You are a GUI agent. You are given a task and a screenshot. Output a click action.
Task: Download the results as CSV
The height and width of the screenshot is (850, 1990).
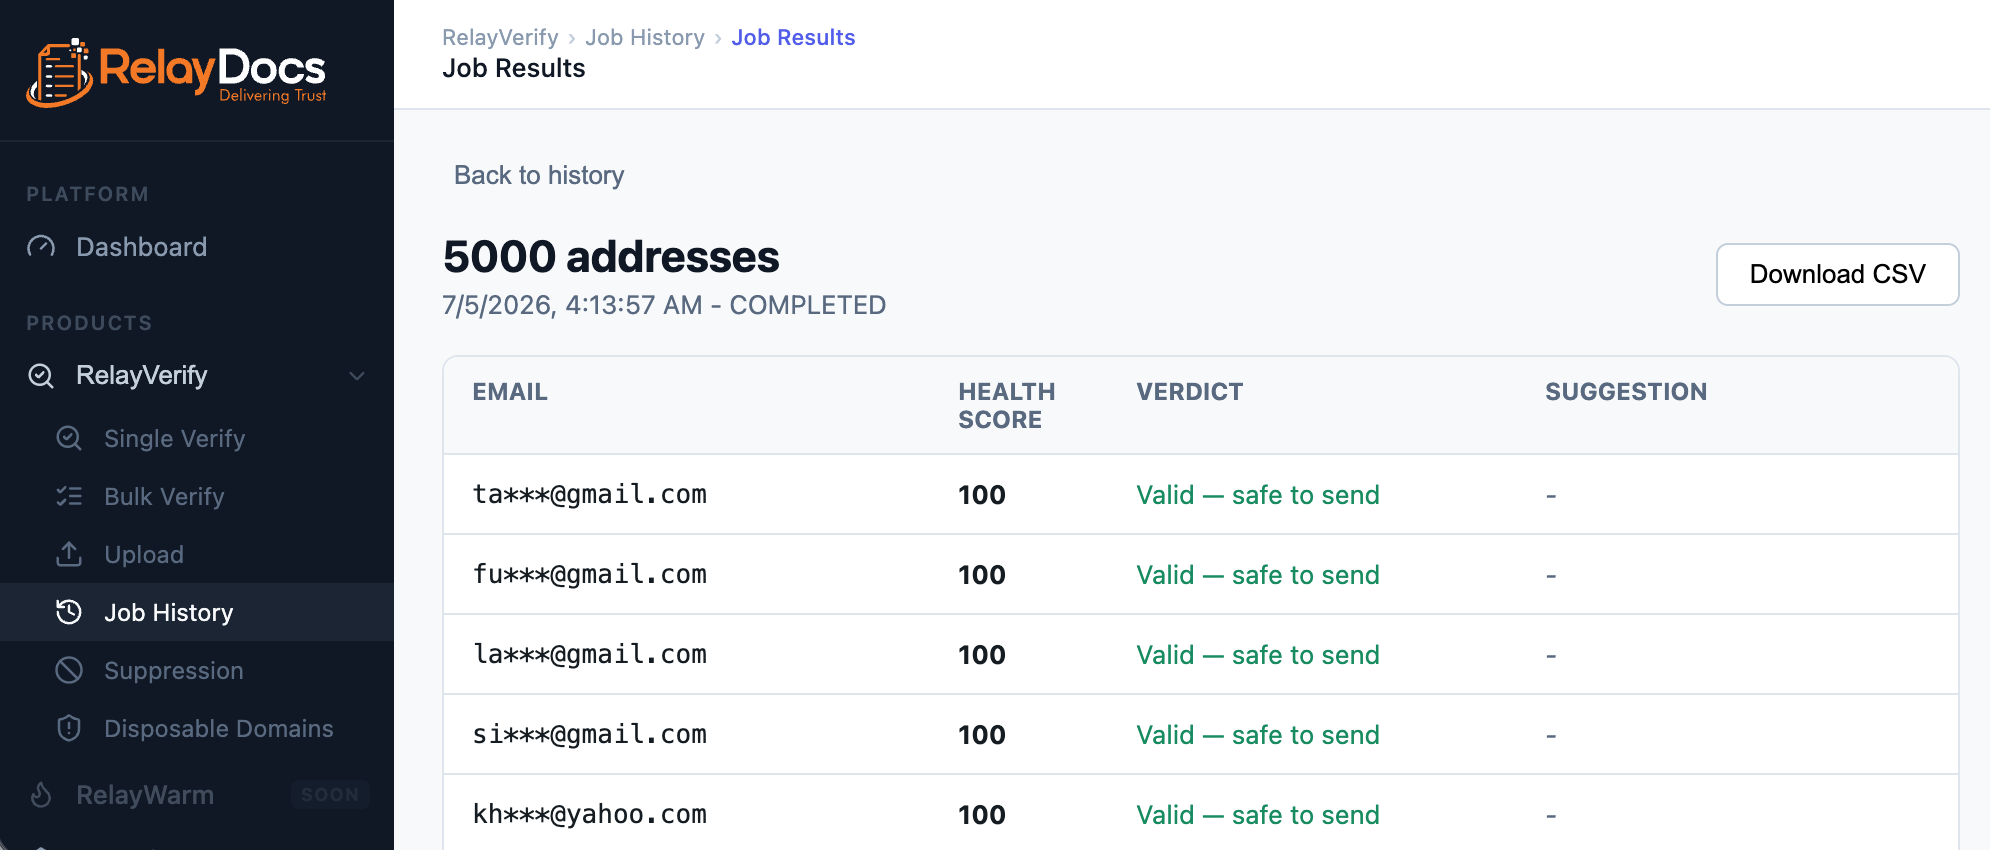point(1837,274)
